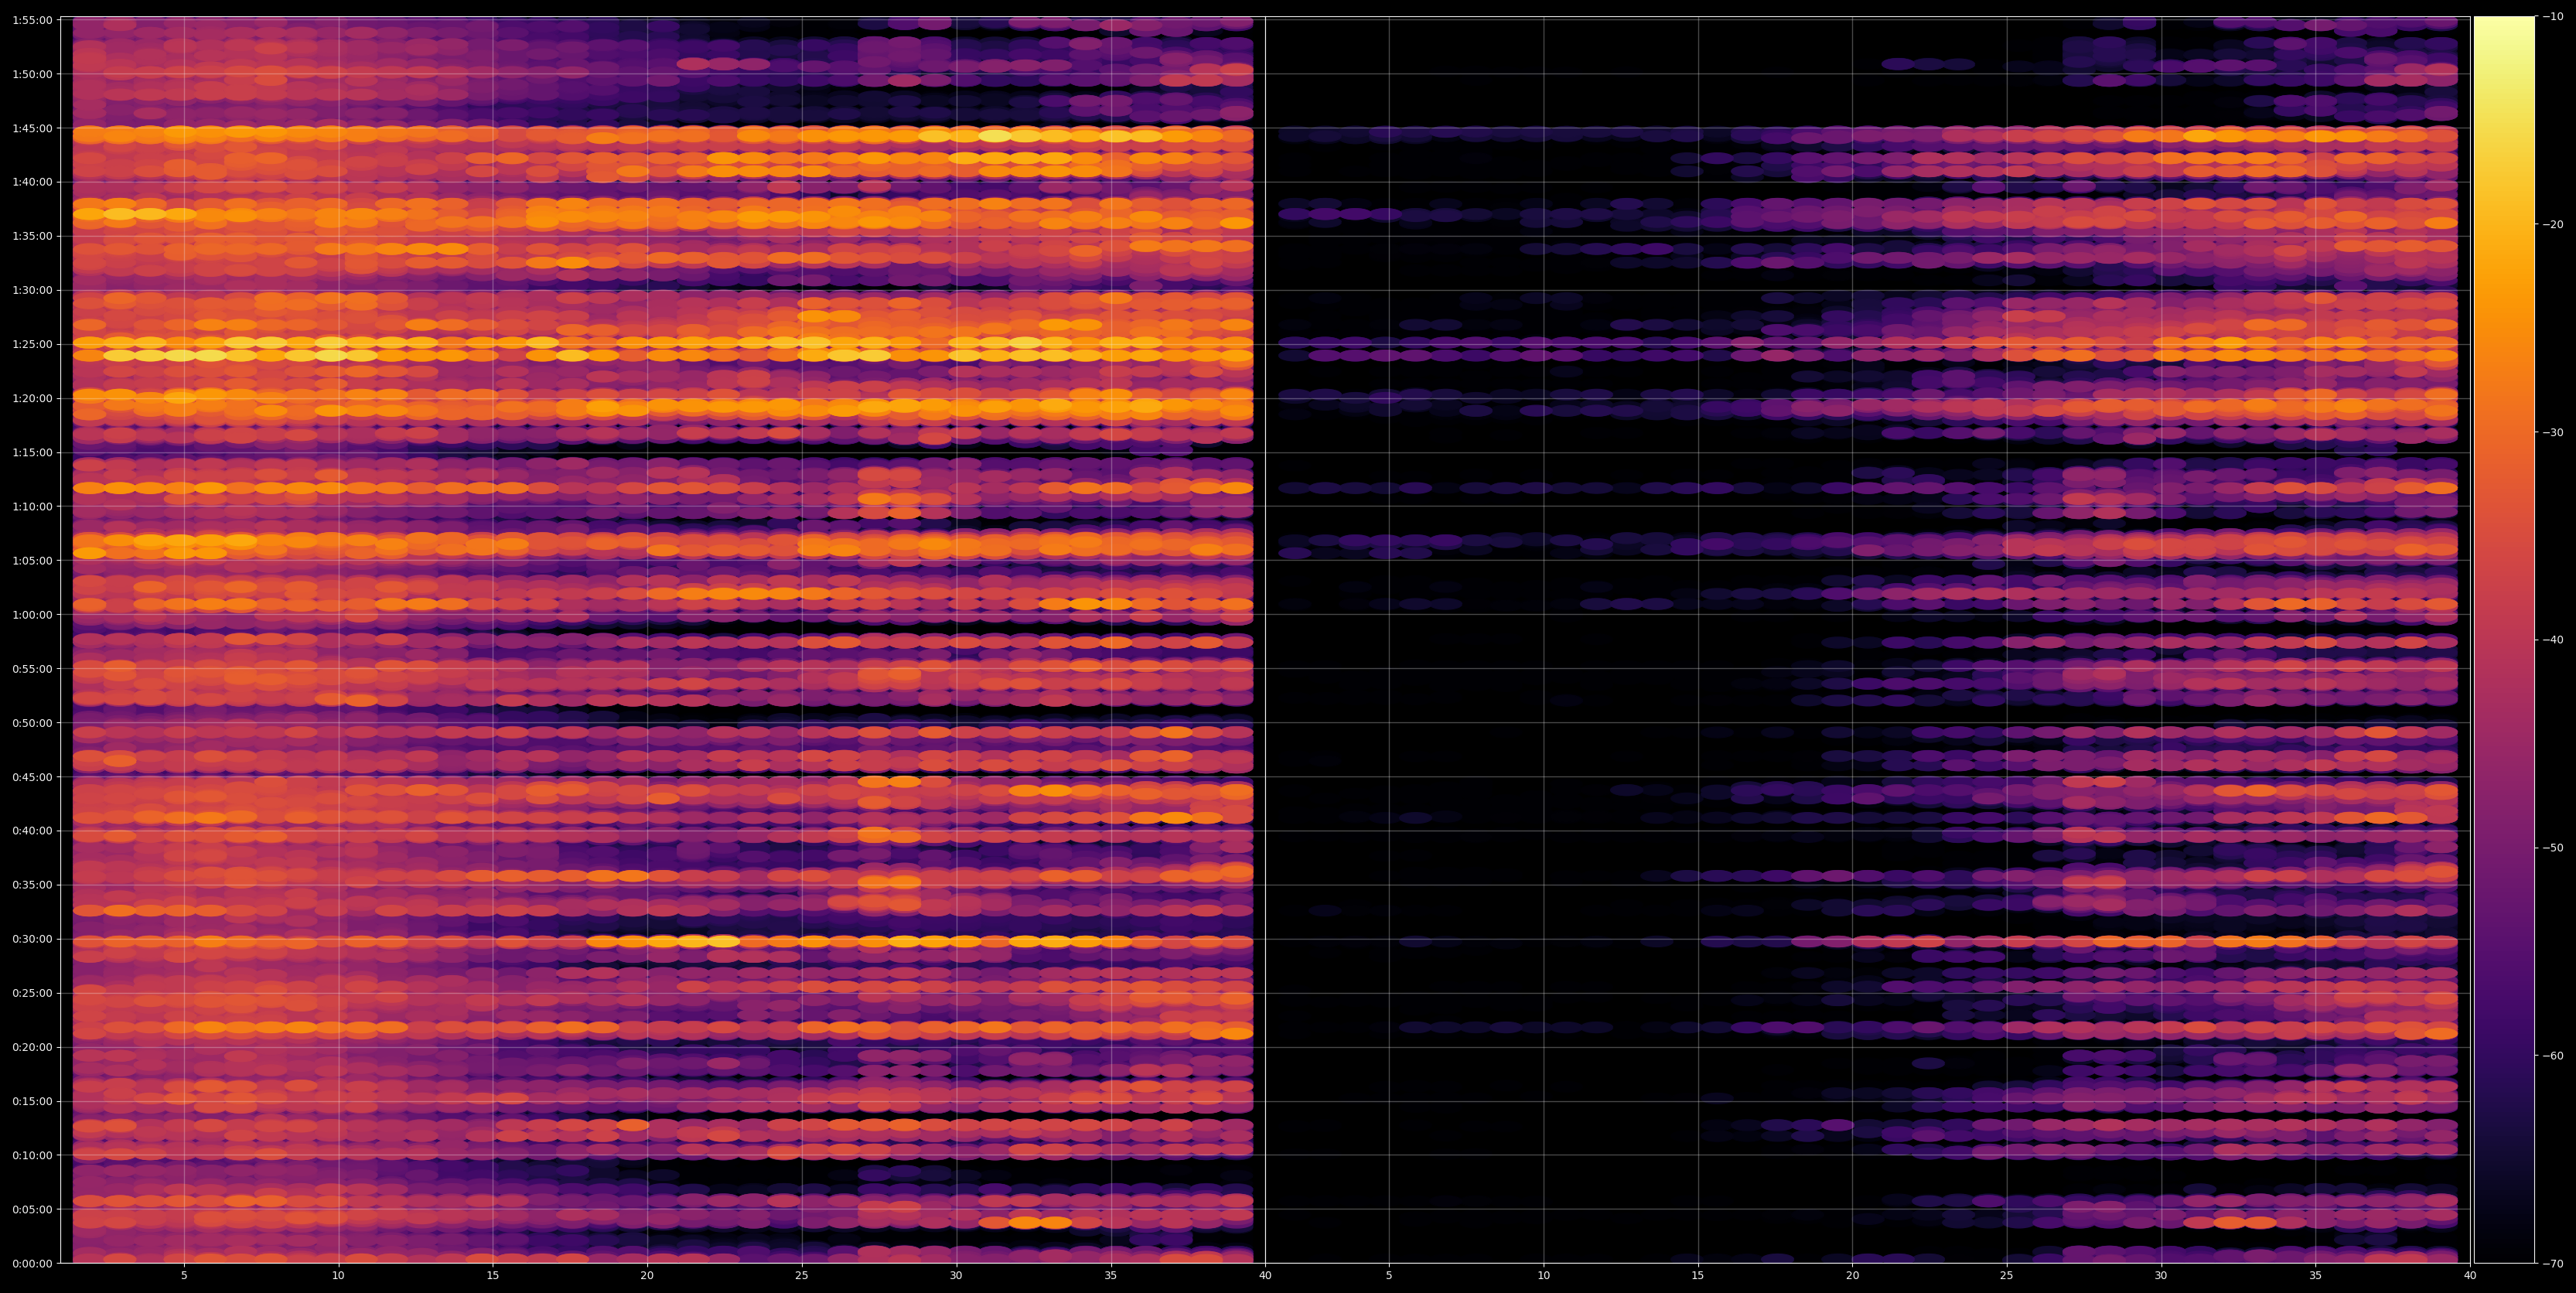Click right heatmap's x-axis tick label 10
Screen dimensions: 2576x1293
point(1543,1275)
